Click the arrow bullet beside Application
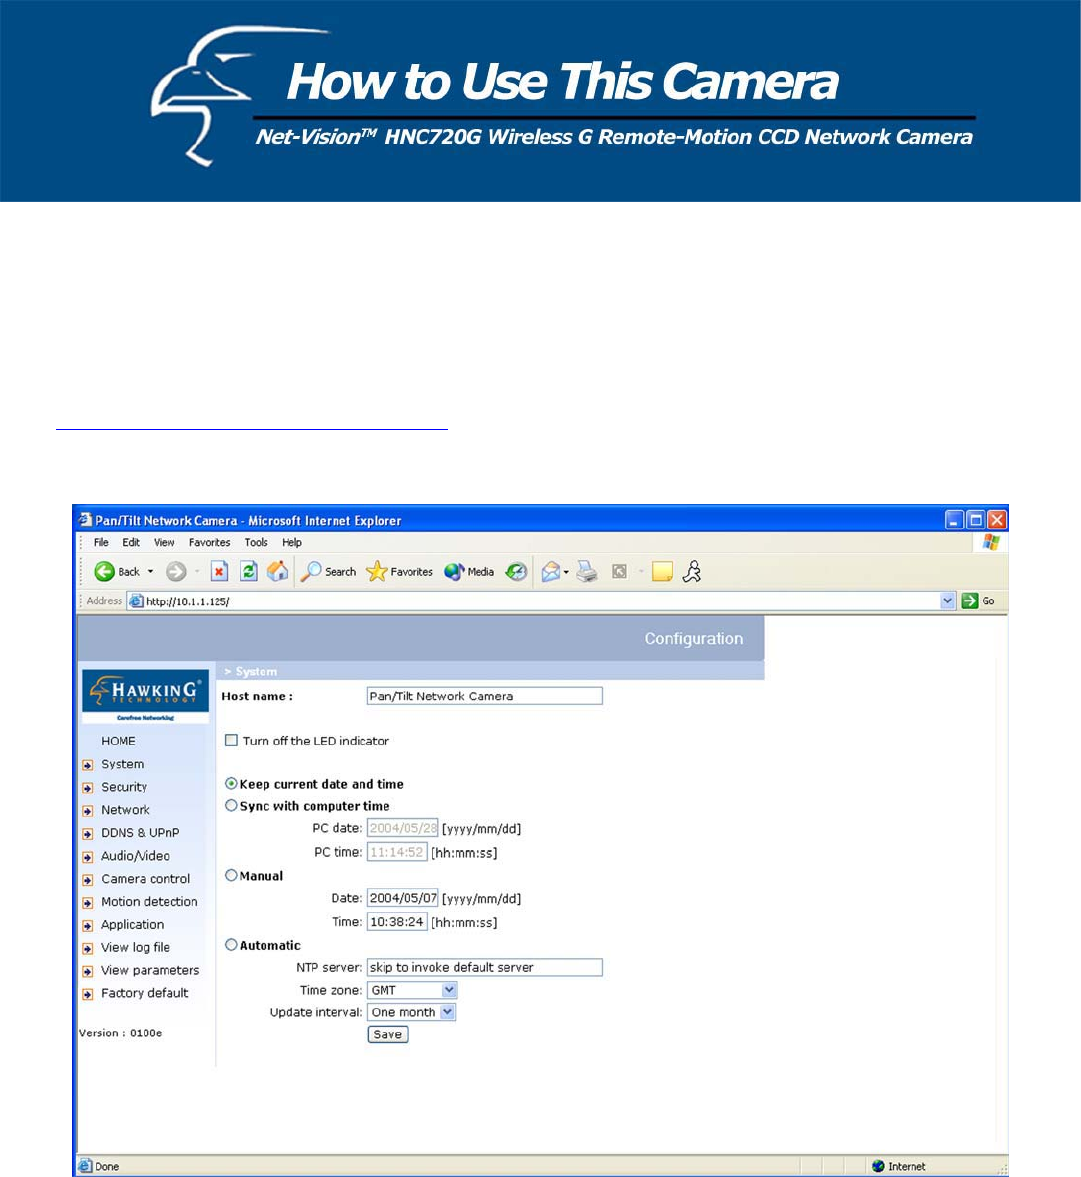1081x1177 pixels. click(88, 926)
